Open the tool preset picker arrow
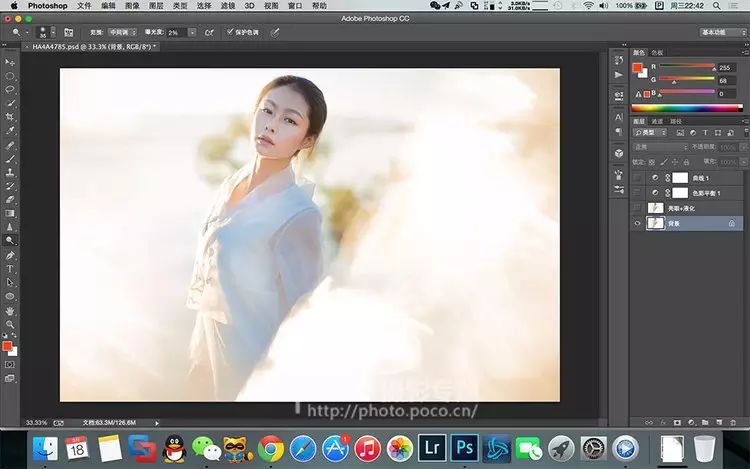 click(27, 33)
